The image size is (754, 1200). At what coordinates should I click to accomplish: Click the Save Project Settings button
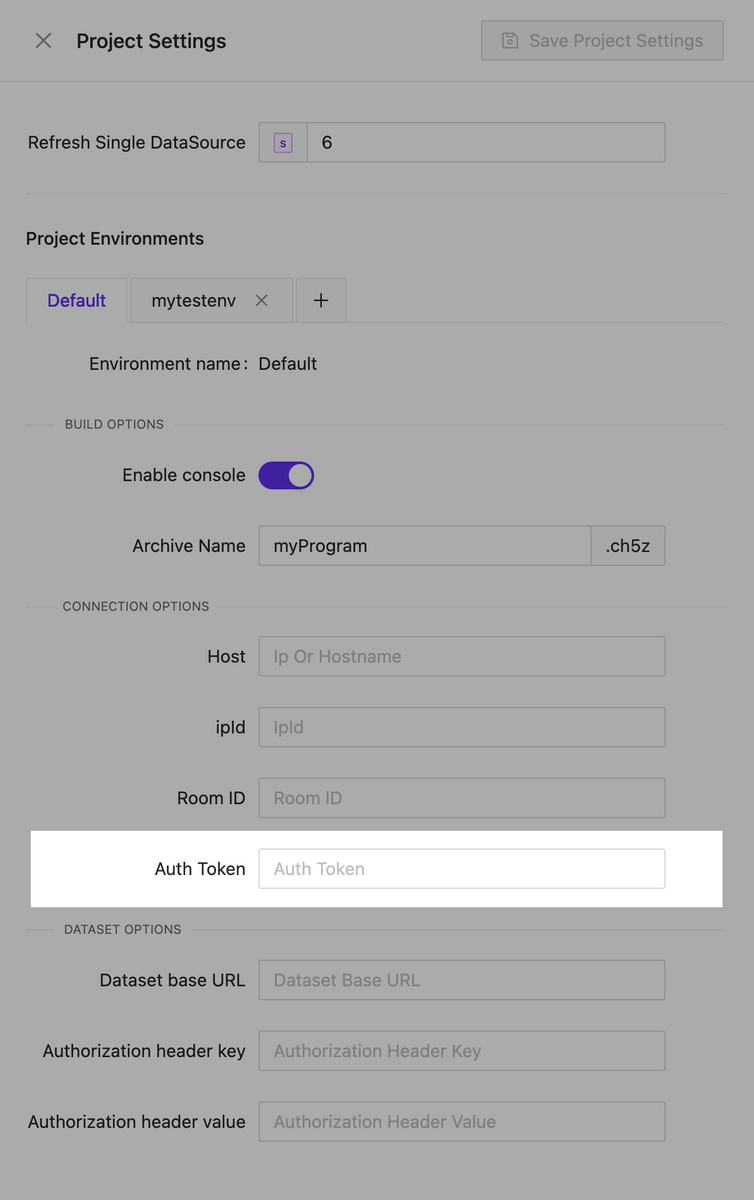(x=601, y=40)
